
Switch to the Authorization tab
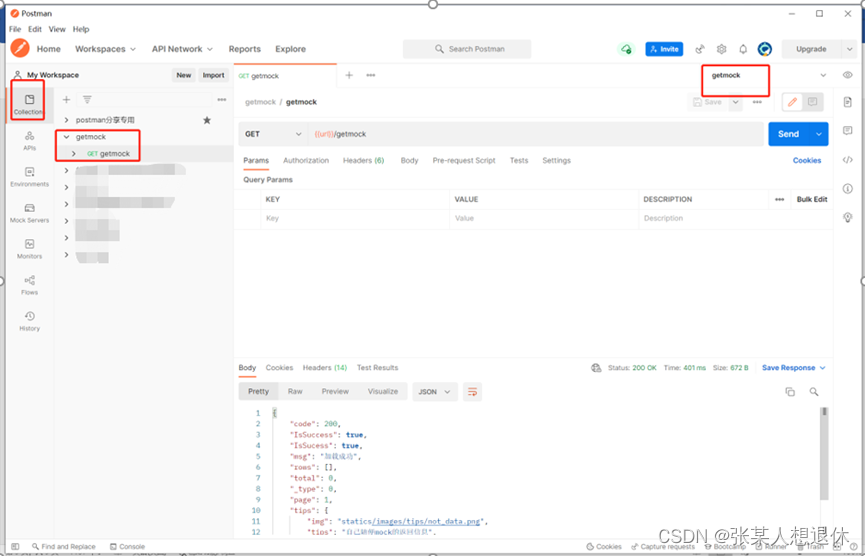(306, 161)
